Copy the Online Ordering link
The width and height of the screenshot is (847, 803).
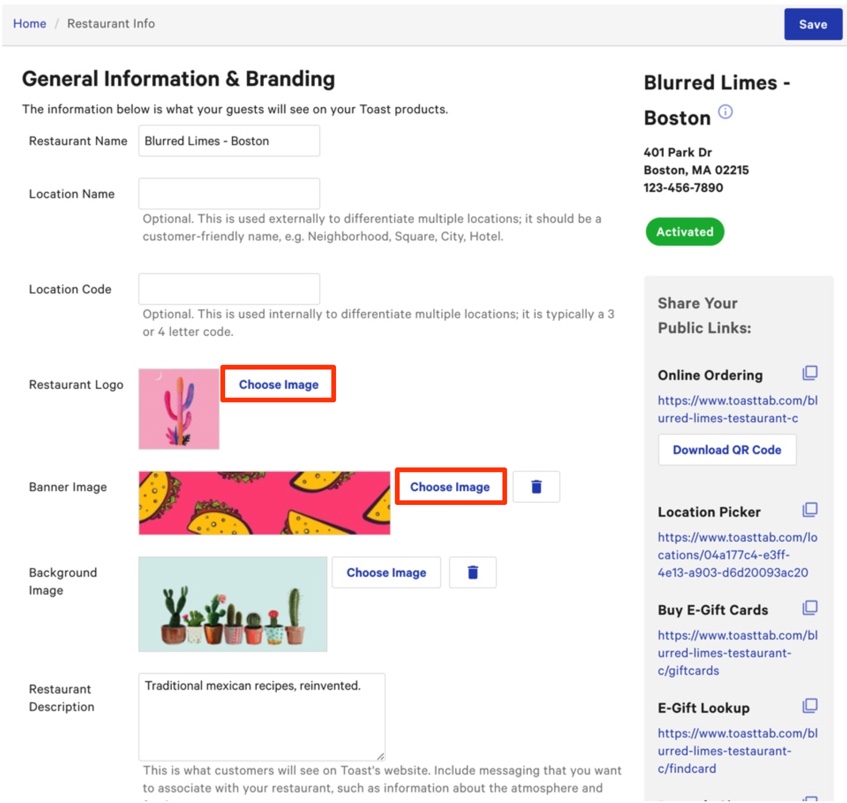click(x=810, y=373)
